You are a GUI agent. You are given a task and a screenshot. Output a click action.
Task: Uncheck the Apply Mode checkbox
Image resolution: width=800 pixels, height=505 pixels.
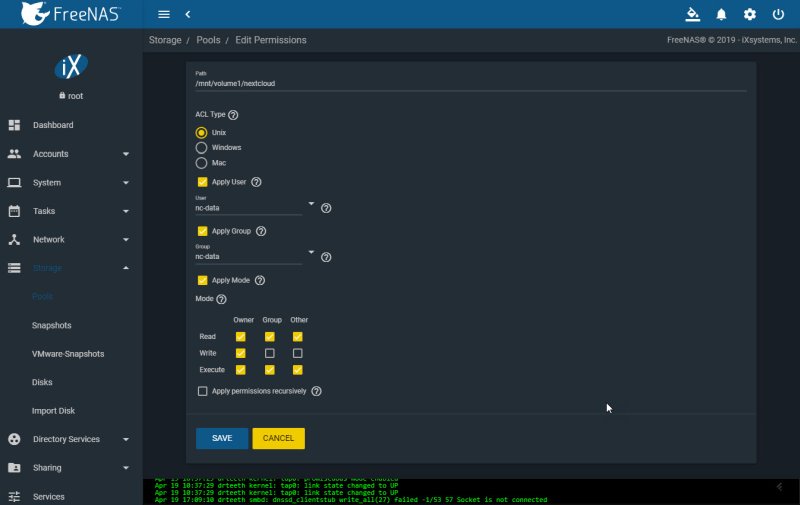pos(203,280)
